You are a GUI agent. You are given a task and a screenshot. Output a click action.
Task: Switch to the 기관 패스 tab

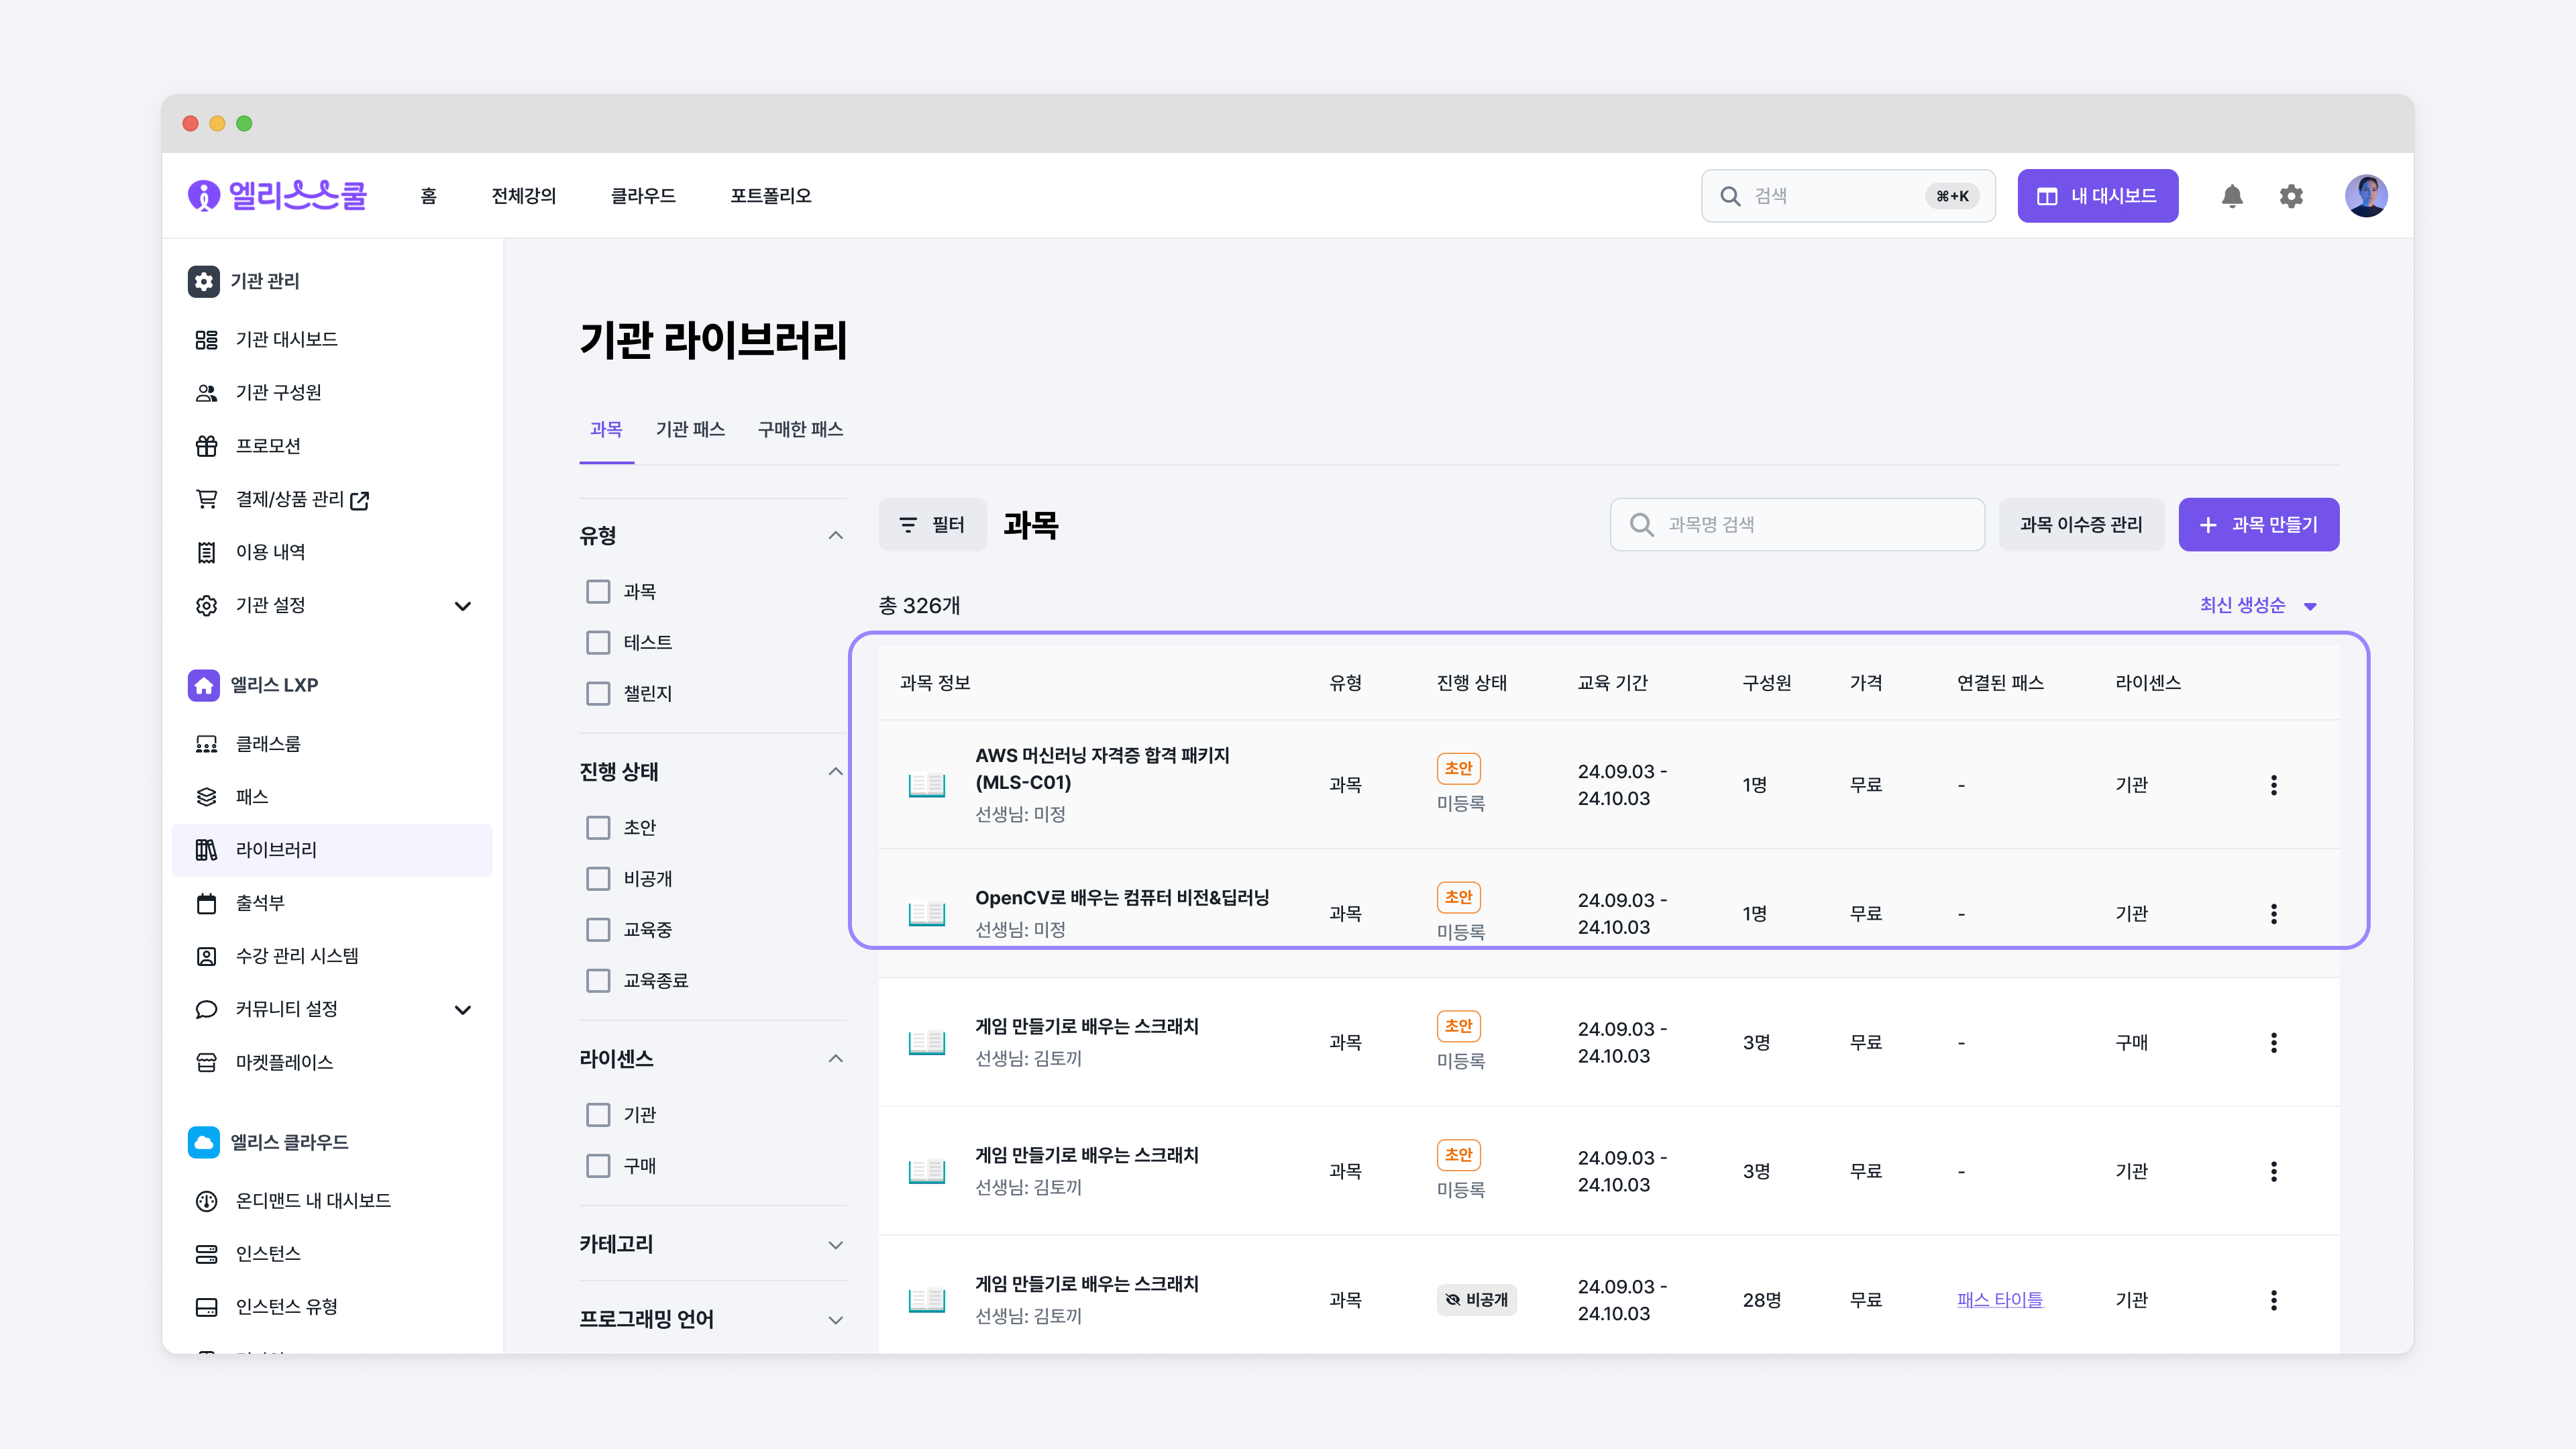(x=690, y=430)
